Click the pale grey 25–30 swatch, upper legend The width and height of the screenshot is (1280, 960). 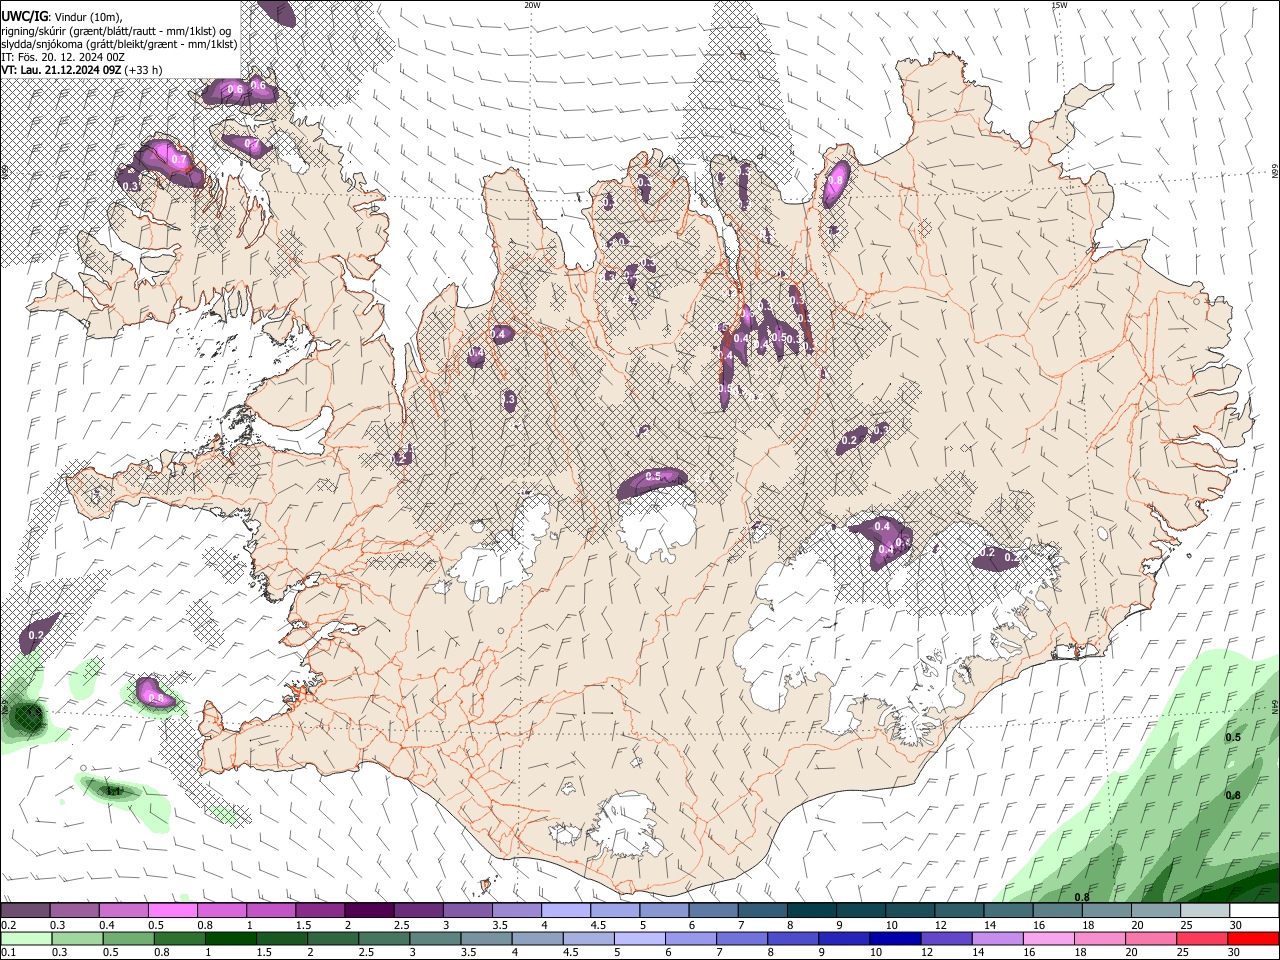(x=1204, y=911)
